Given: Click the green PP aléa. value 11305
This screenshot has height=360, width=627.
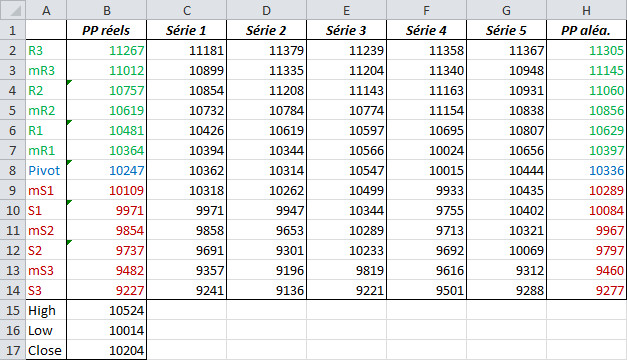Looking at the screenshot, I should pos(587,50).
